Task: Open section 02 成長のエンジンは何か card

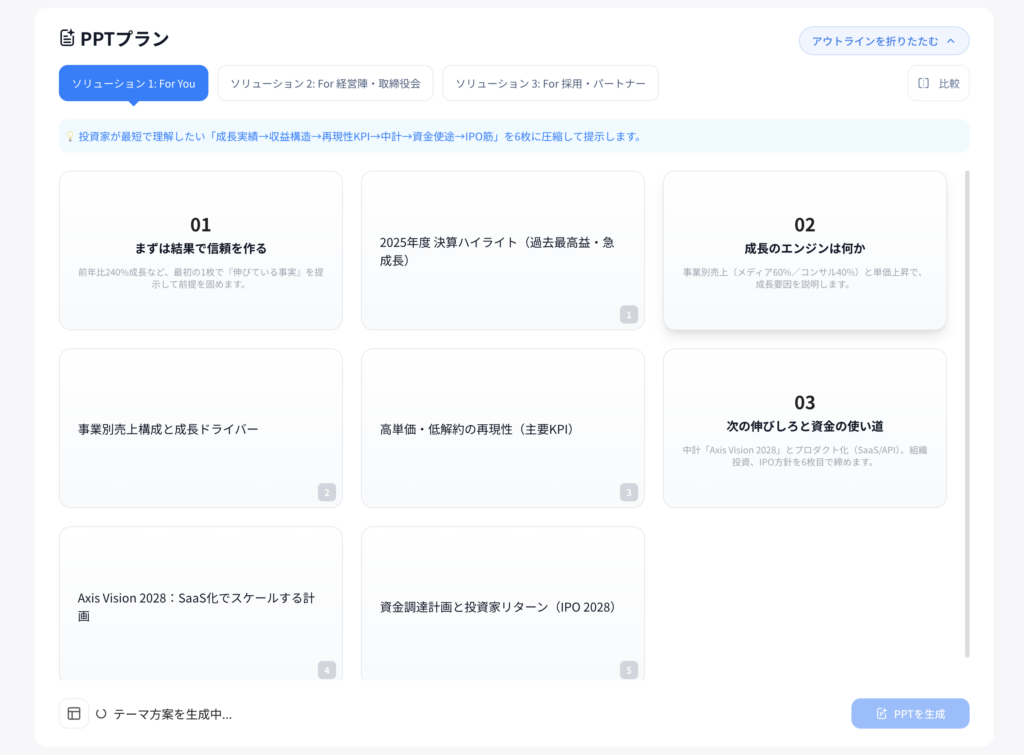Action: pos(804,250)
